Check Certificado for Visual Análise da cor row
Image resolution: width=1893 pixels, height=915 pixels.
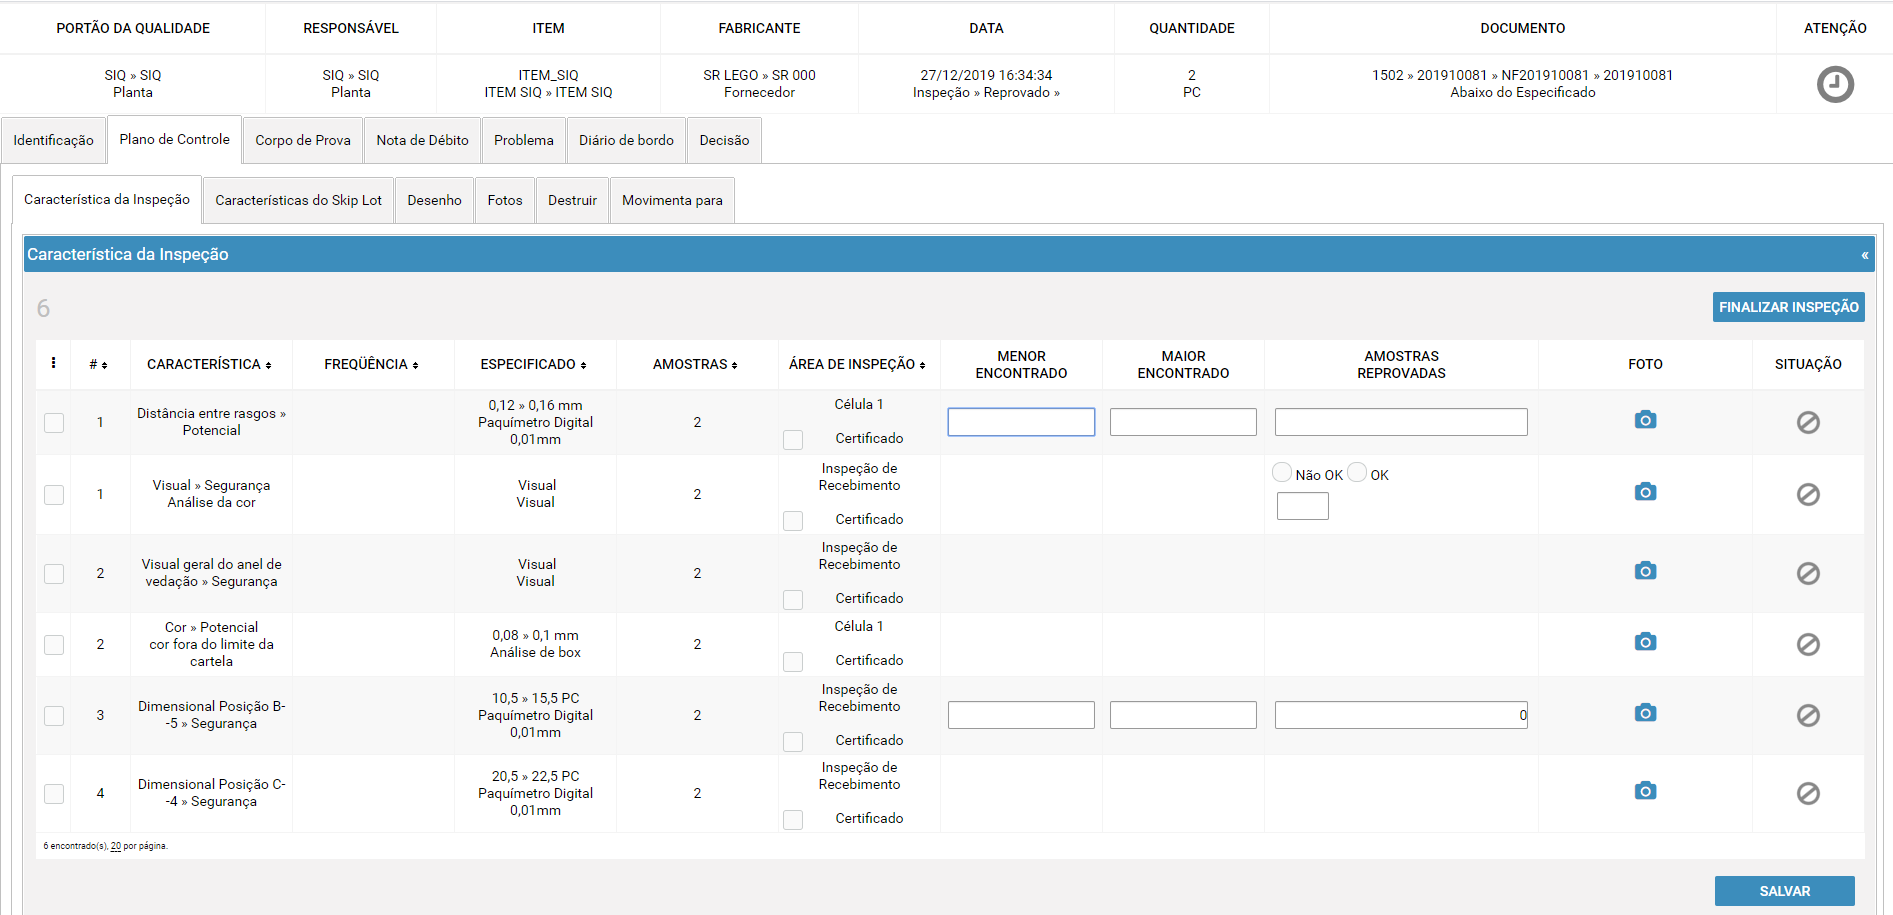pos(793,521)
